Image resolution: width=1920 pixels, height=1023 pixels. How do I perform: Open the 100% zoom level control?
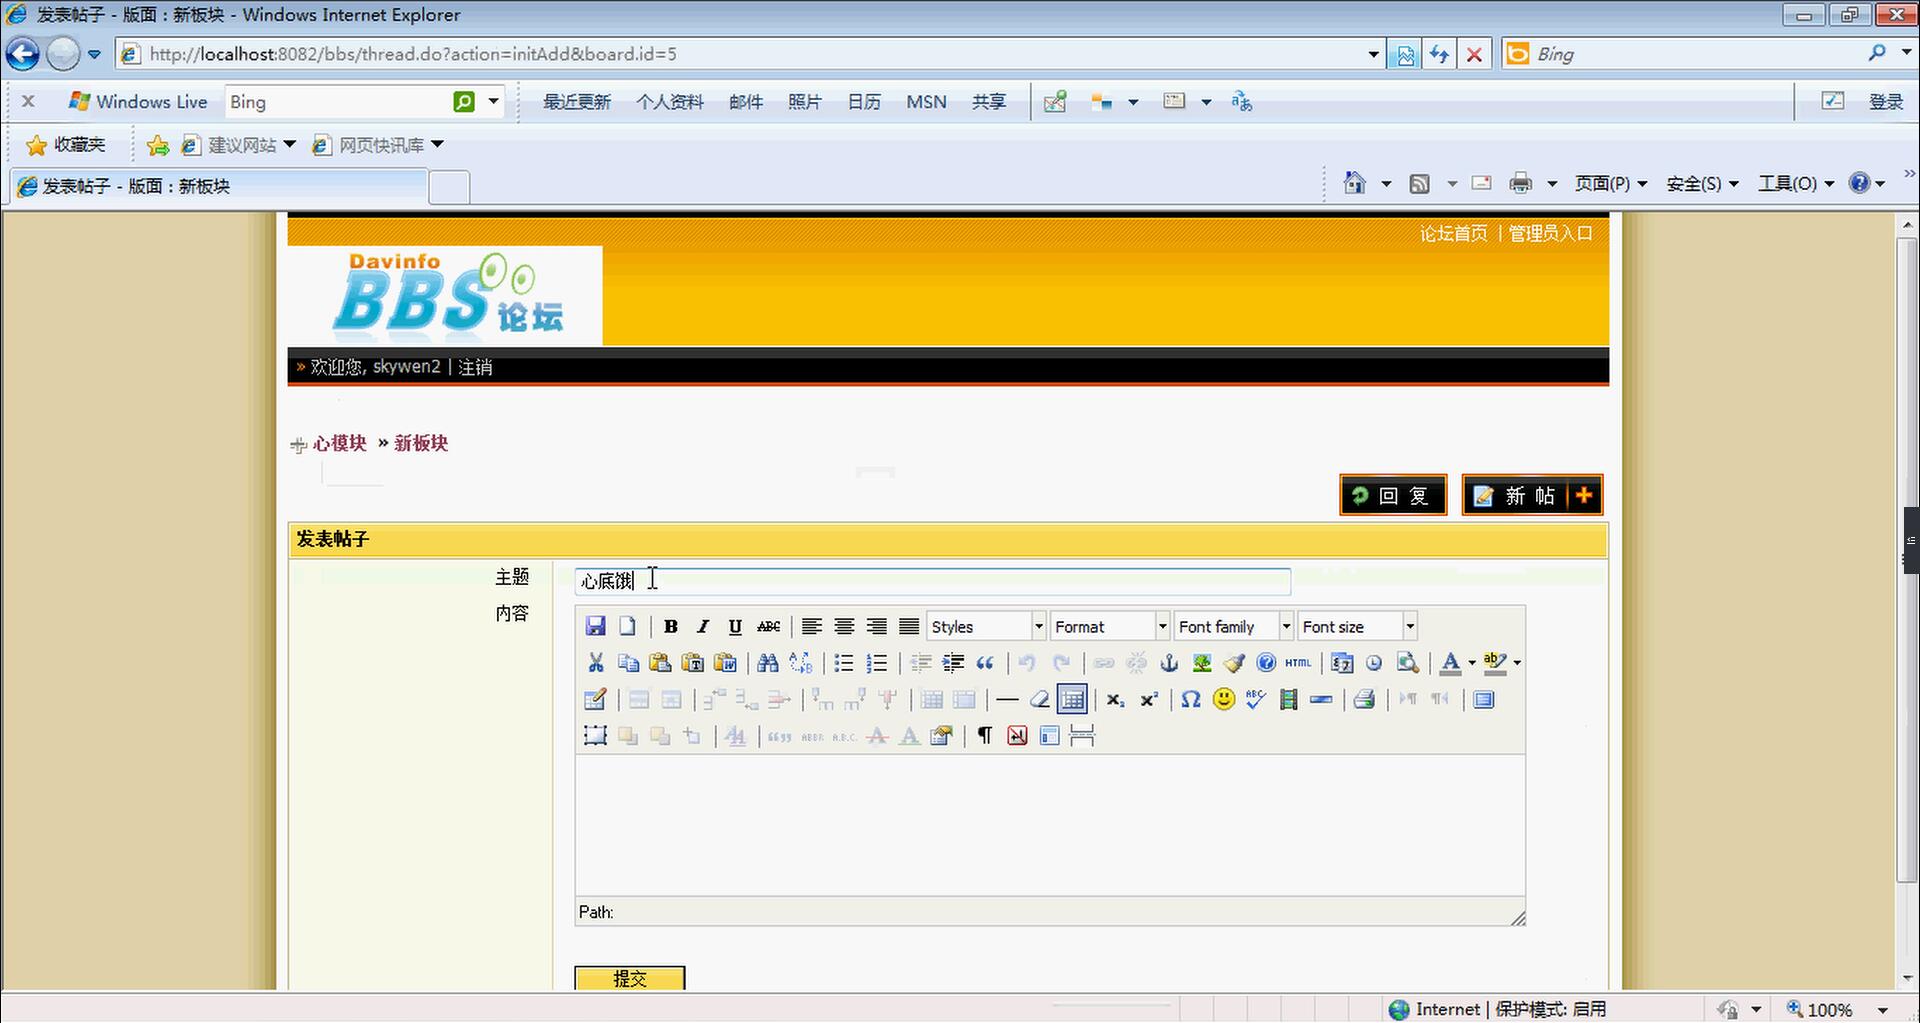click(1838, 1009)
